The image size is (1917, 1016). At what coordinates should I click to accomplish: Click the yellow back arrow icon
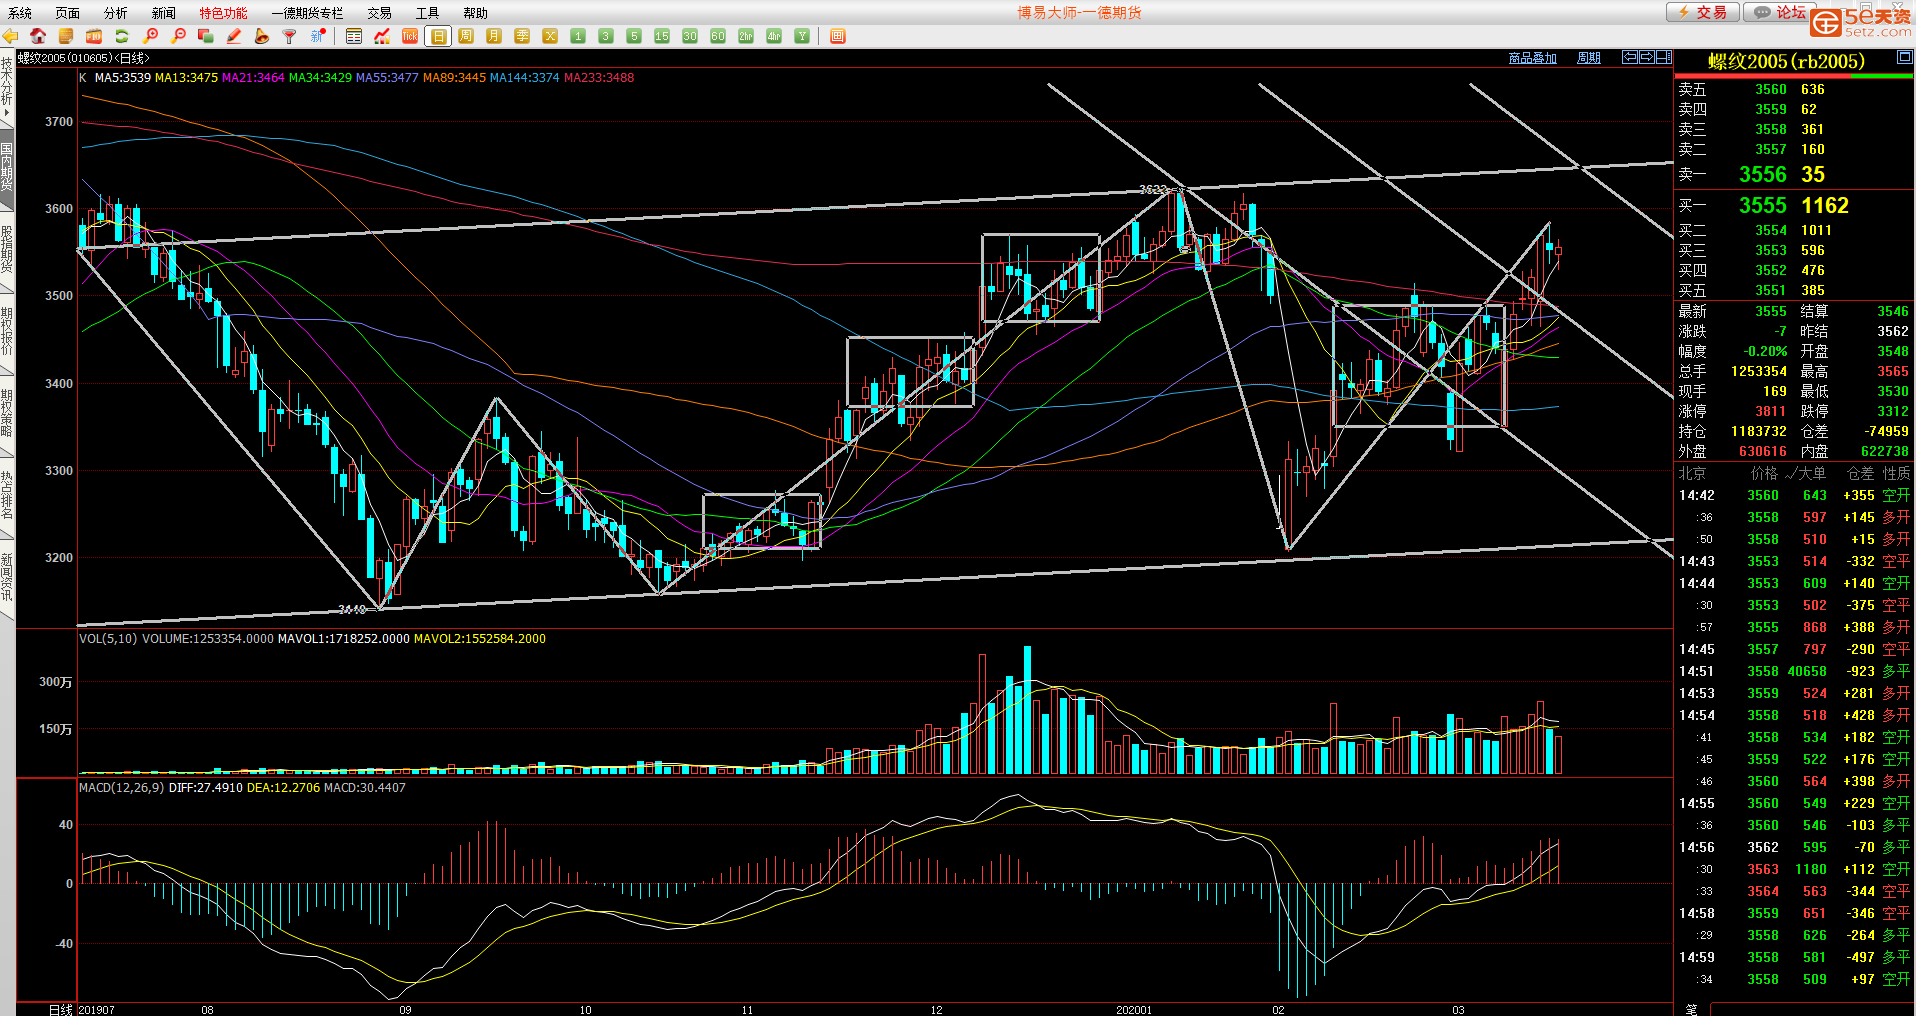[x=11, y=36]
